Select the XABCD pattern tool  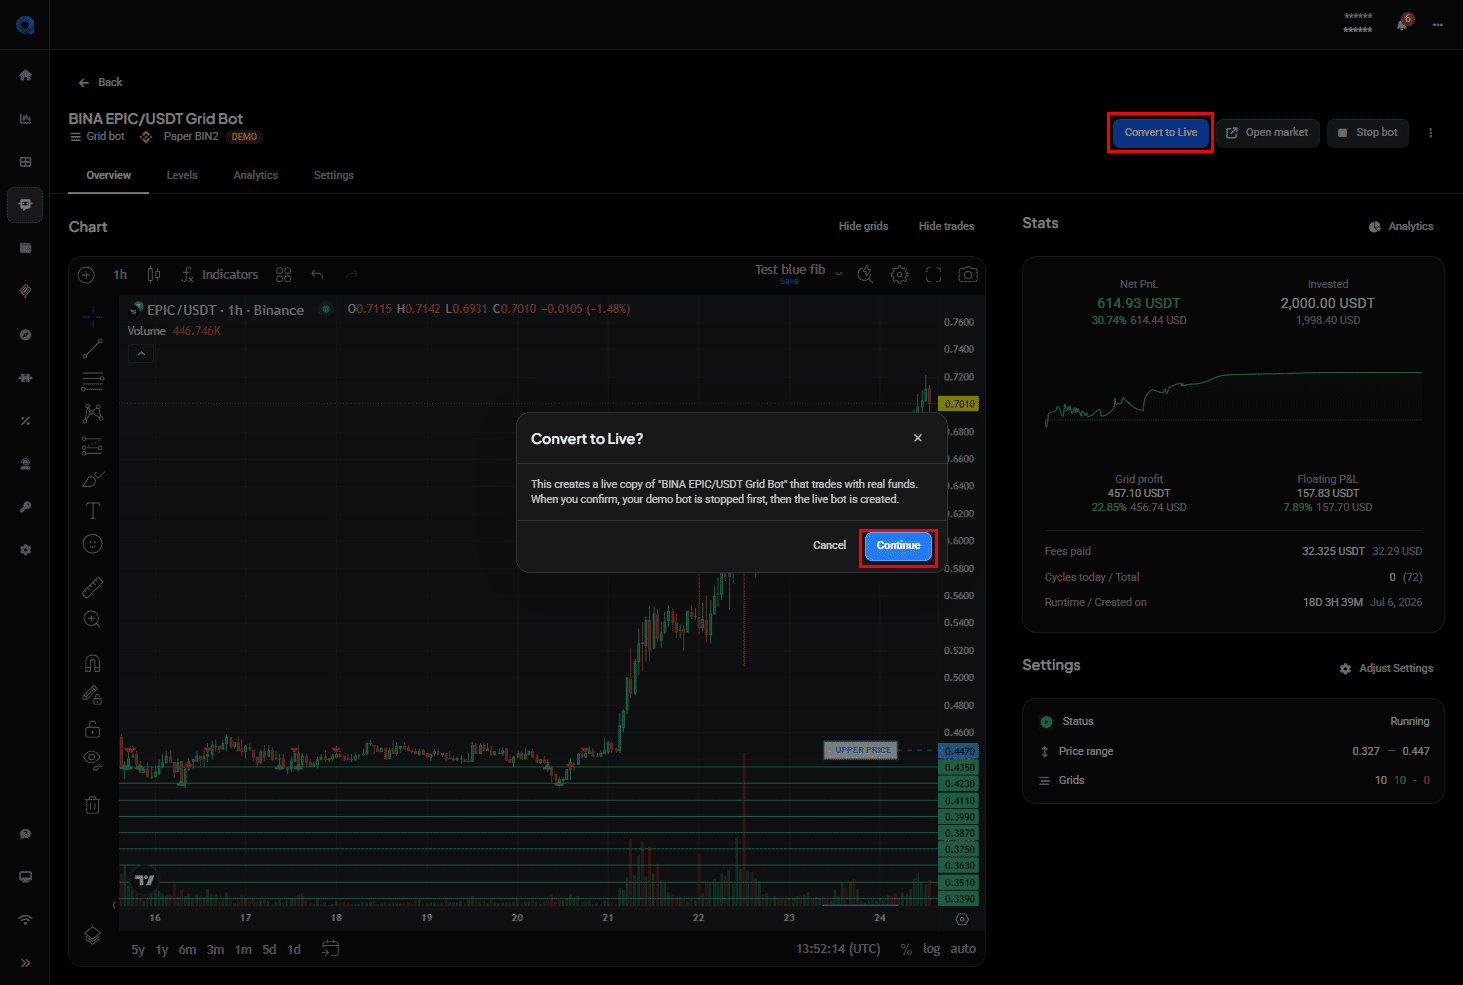(93, 413)
